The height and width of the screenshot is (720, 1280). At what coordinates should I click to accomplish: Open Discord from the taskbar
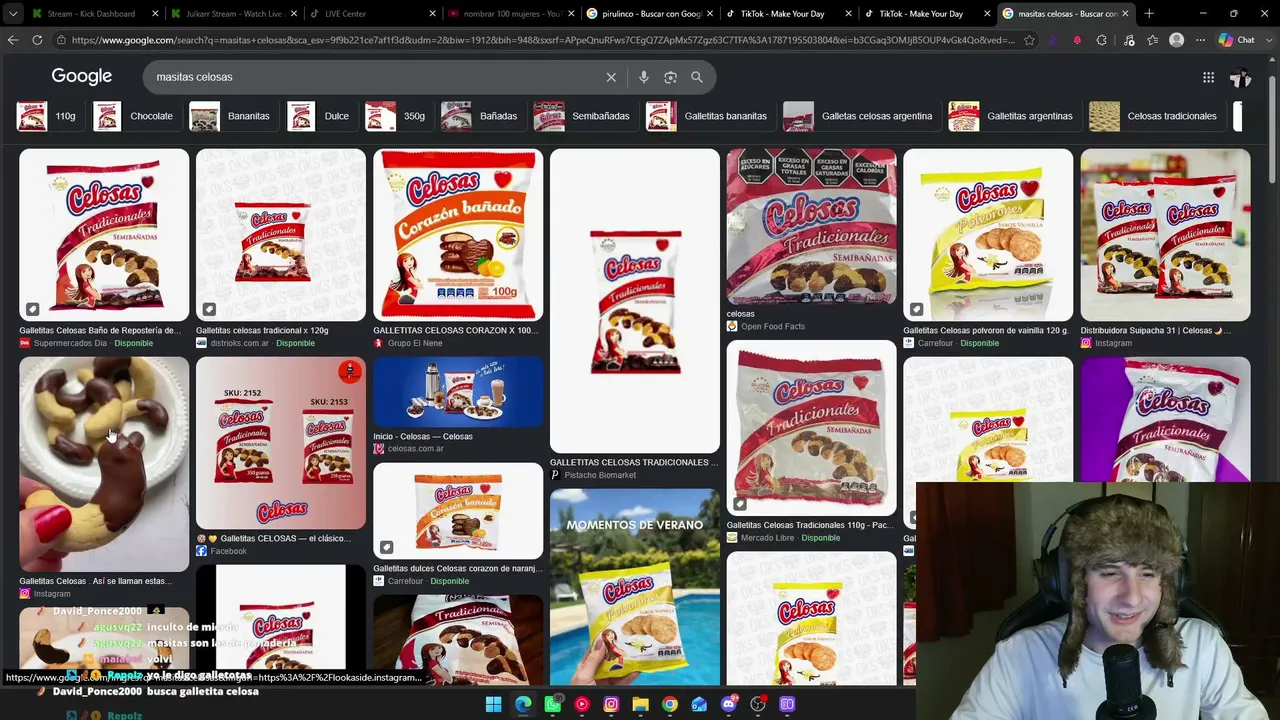coord(729,704)
